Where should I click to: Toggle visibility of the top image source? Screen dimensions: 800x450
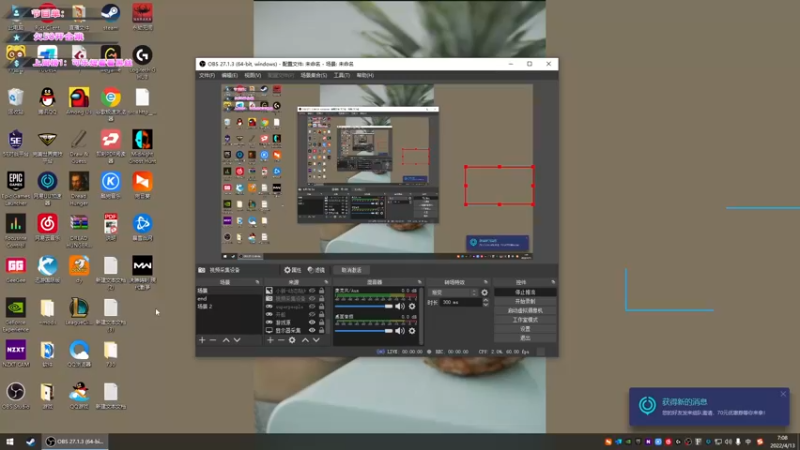click(x=312, y=291)
